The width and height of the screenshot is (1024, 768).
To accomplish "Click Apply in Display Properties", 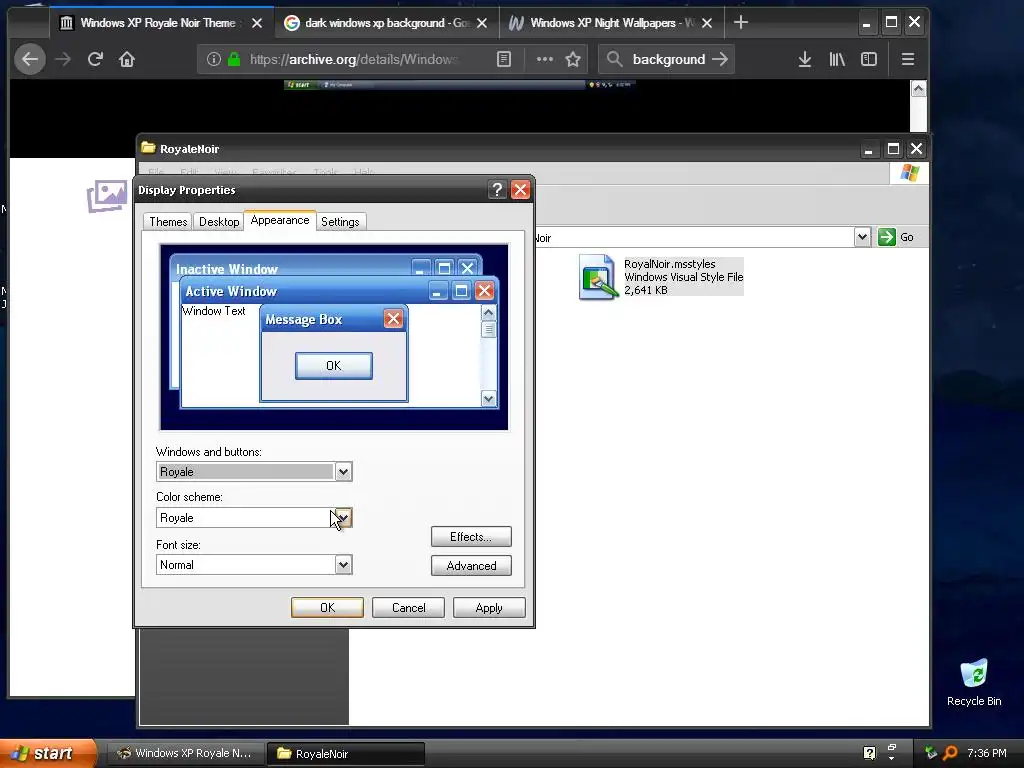I will tap(489, 608).
